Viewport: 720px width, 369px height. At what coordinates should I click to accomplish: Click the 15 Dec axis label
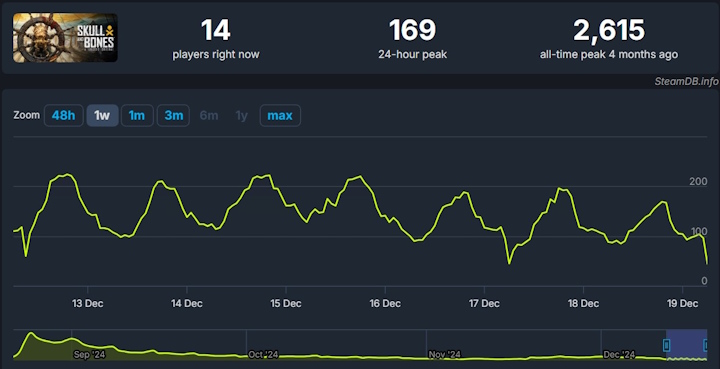pyautogui.click(x=286, y=303)
